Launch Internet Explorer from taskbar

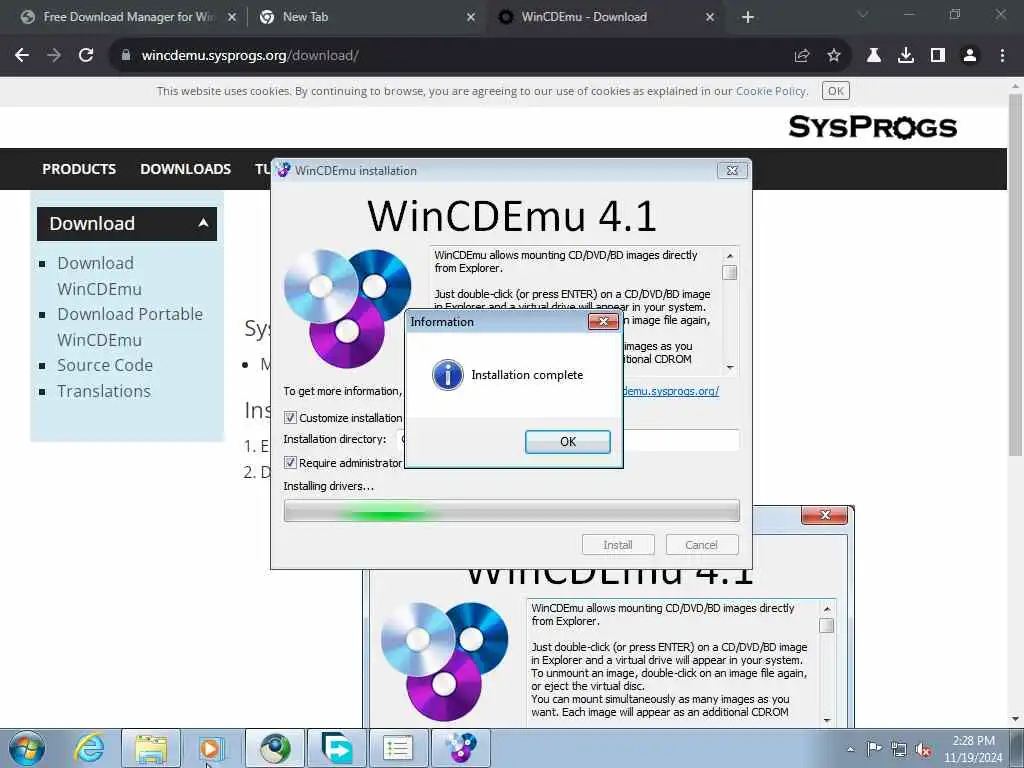click(89, 748)
